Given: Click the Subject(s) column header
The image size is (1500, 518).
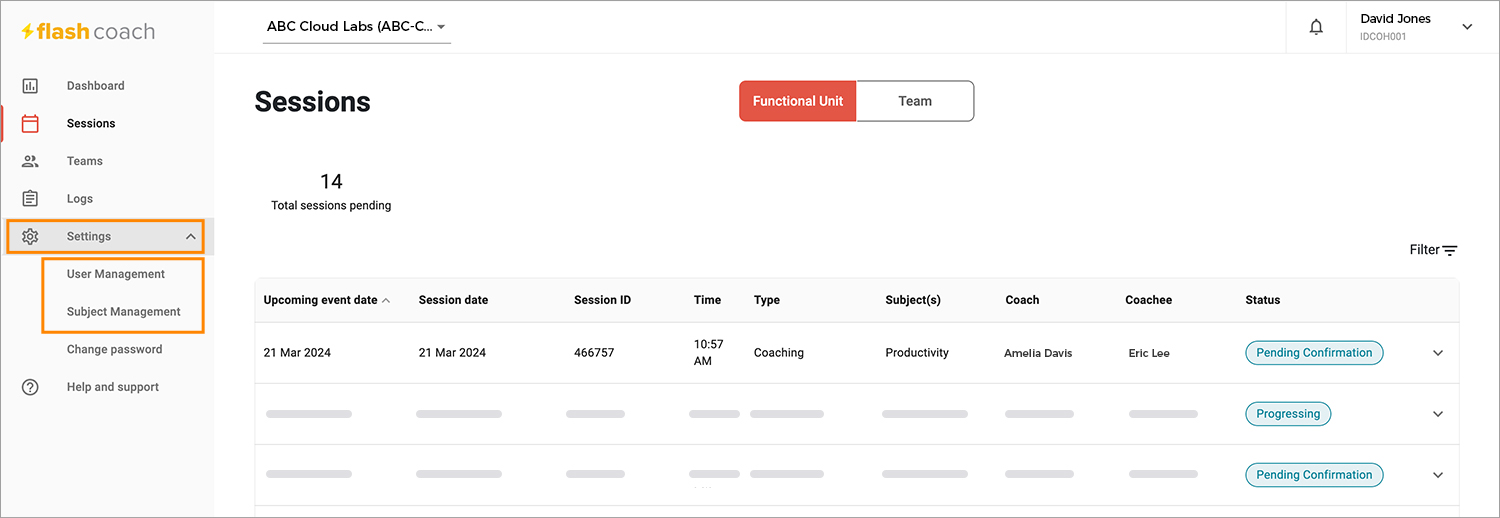Looking at the screenshot, I should click(913, 300).
